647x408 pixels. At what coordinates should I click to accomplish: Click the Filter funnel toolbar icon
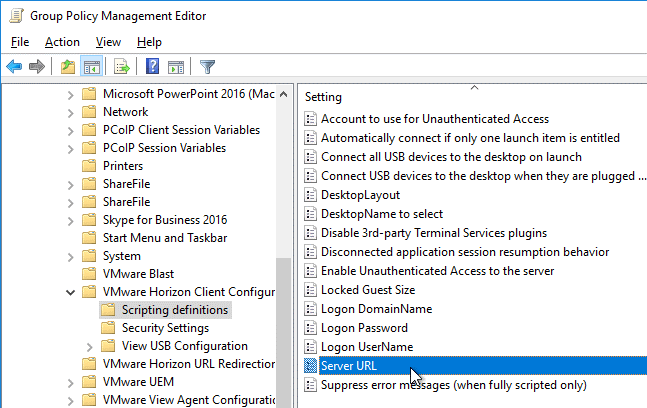pyautogui.click(x=207, y=66)
